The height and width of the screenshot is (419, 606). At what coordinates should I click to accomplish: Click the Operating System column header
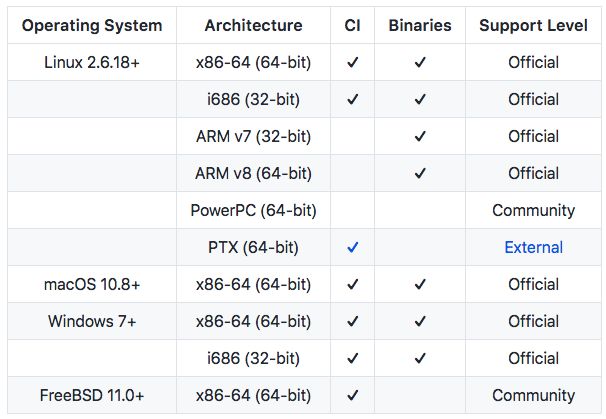pyautogui.click(x=92, y=24)
